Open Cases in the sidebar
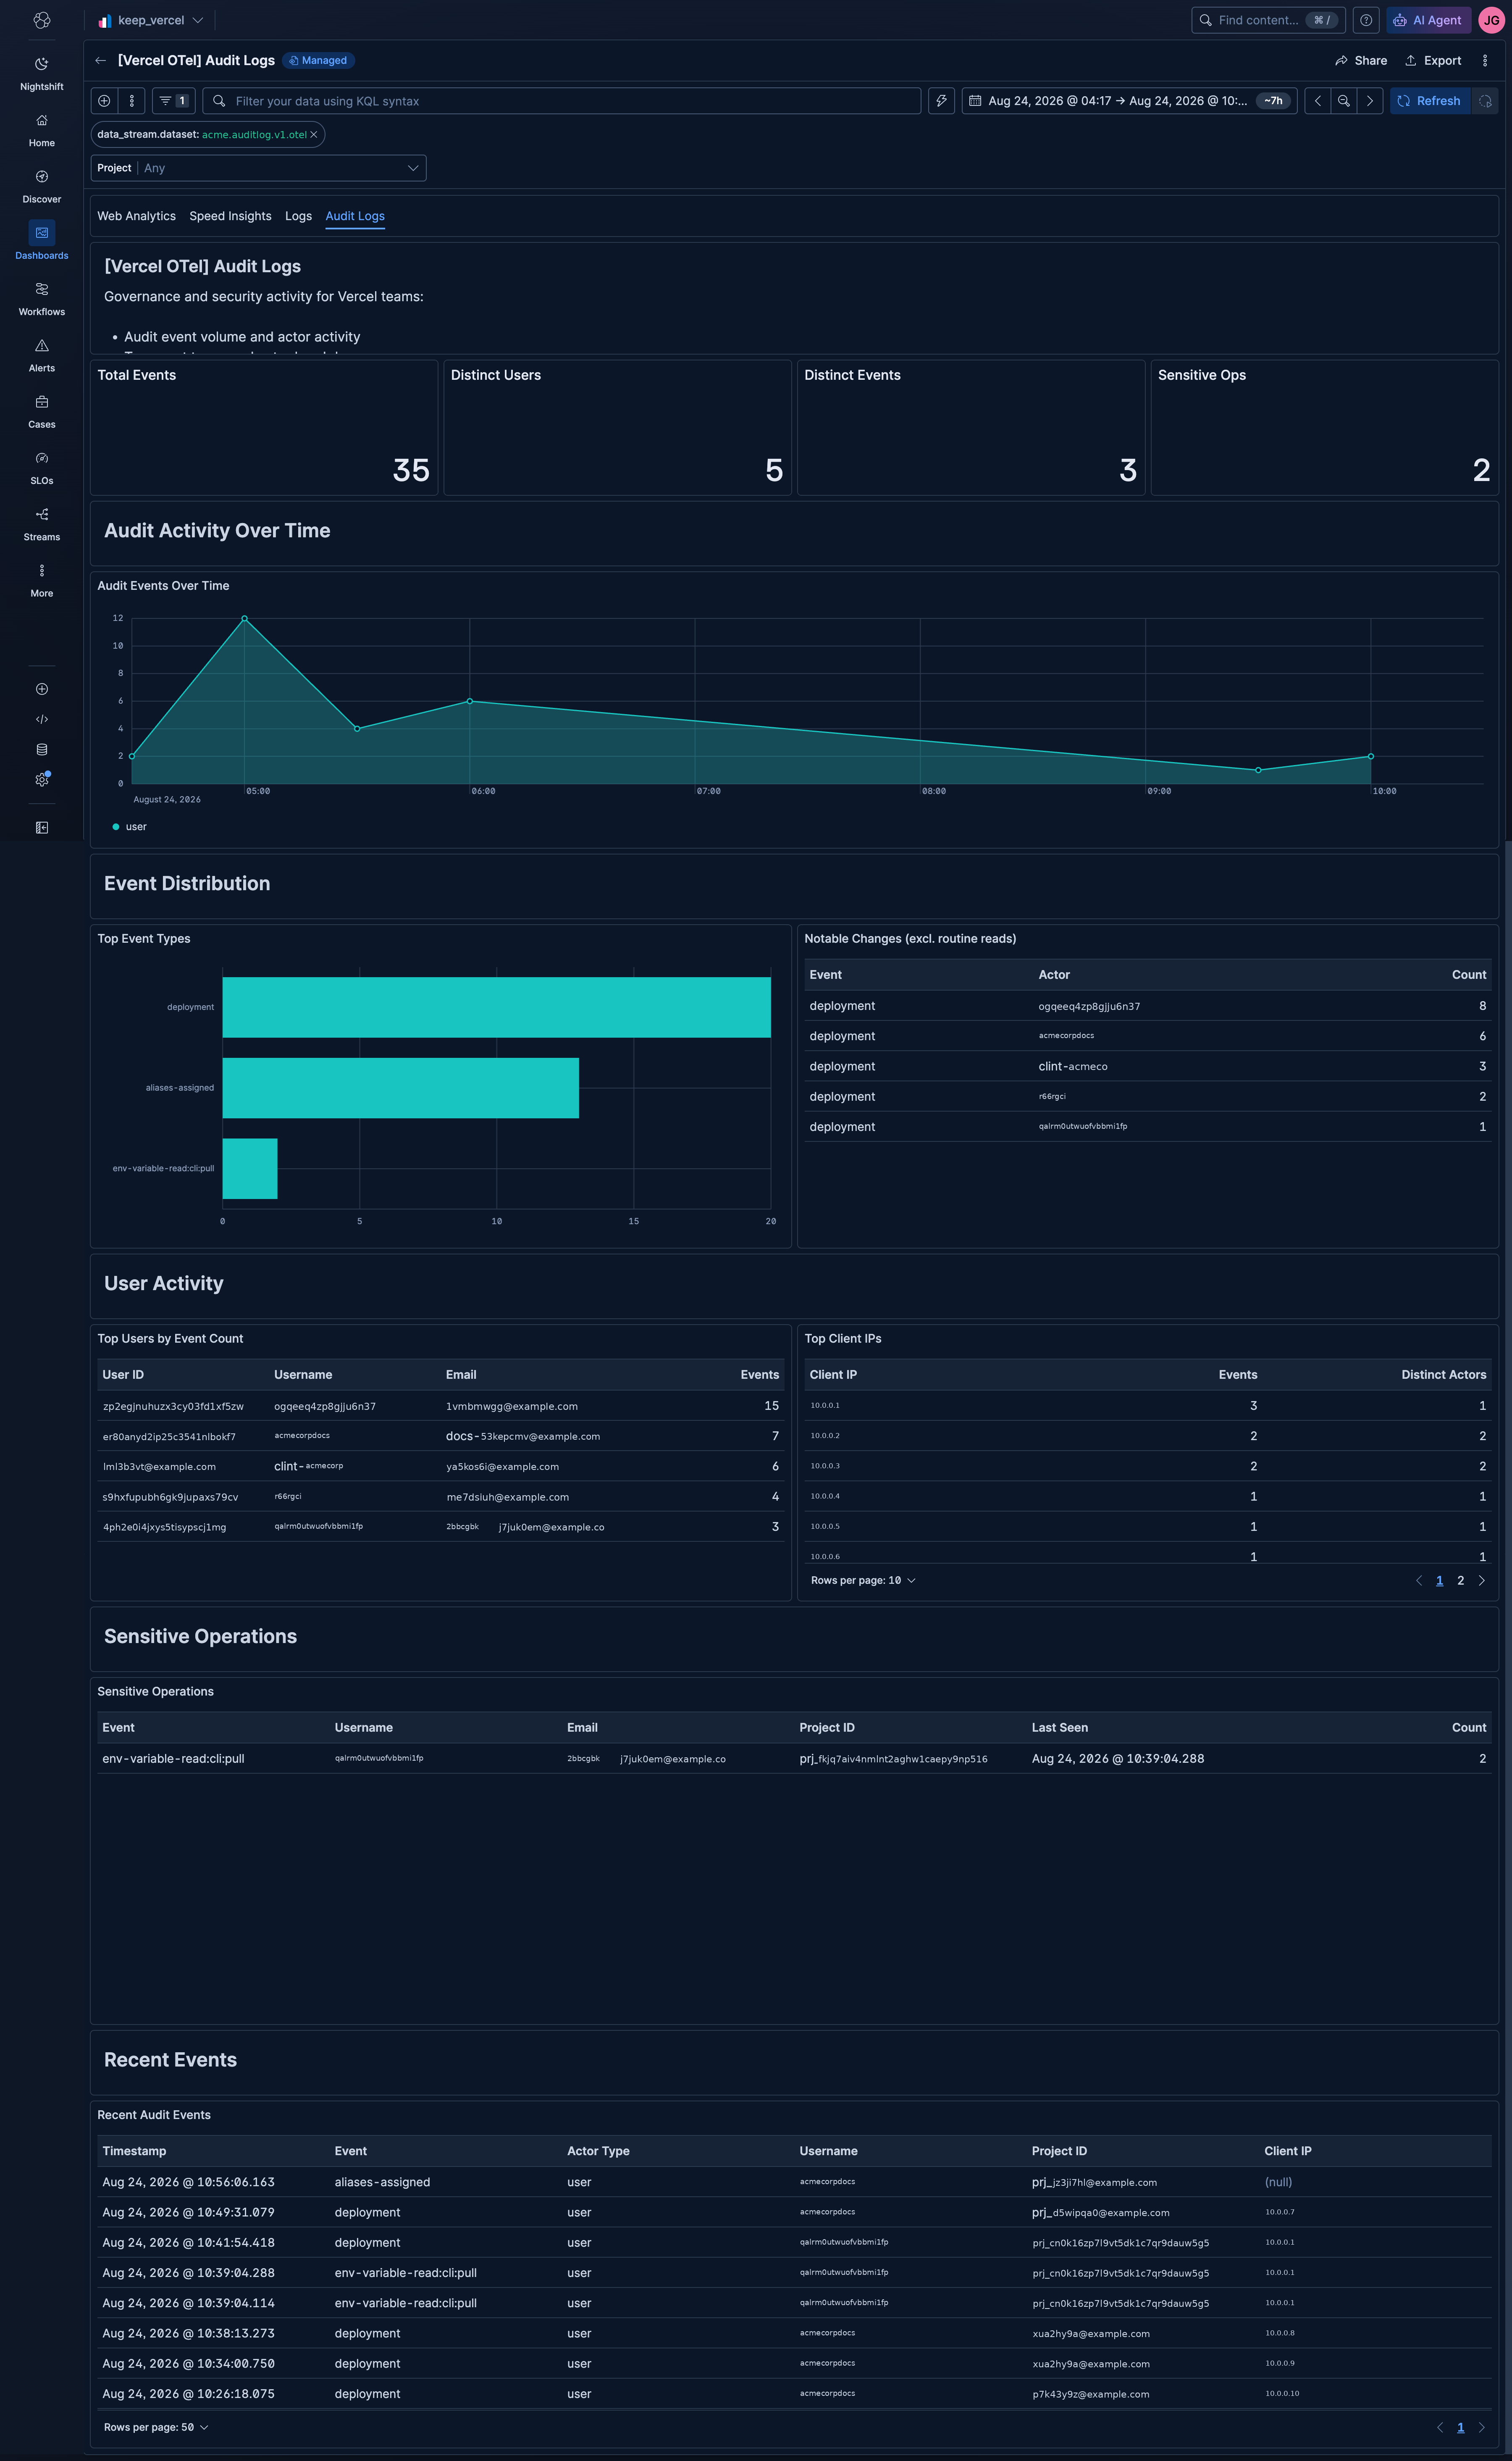 tap(41, 411)
